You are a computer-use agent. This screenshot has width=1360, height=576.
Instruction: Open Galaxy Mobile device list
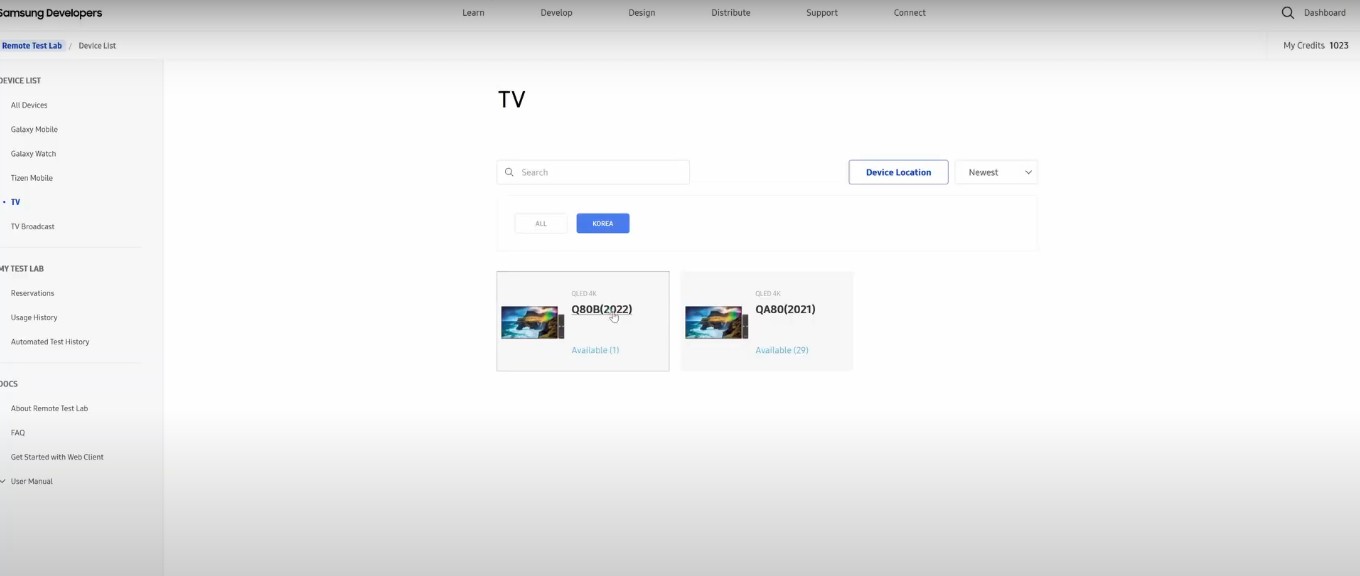click(x=34, y=130)
